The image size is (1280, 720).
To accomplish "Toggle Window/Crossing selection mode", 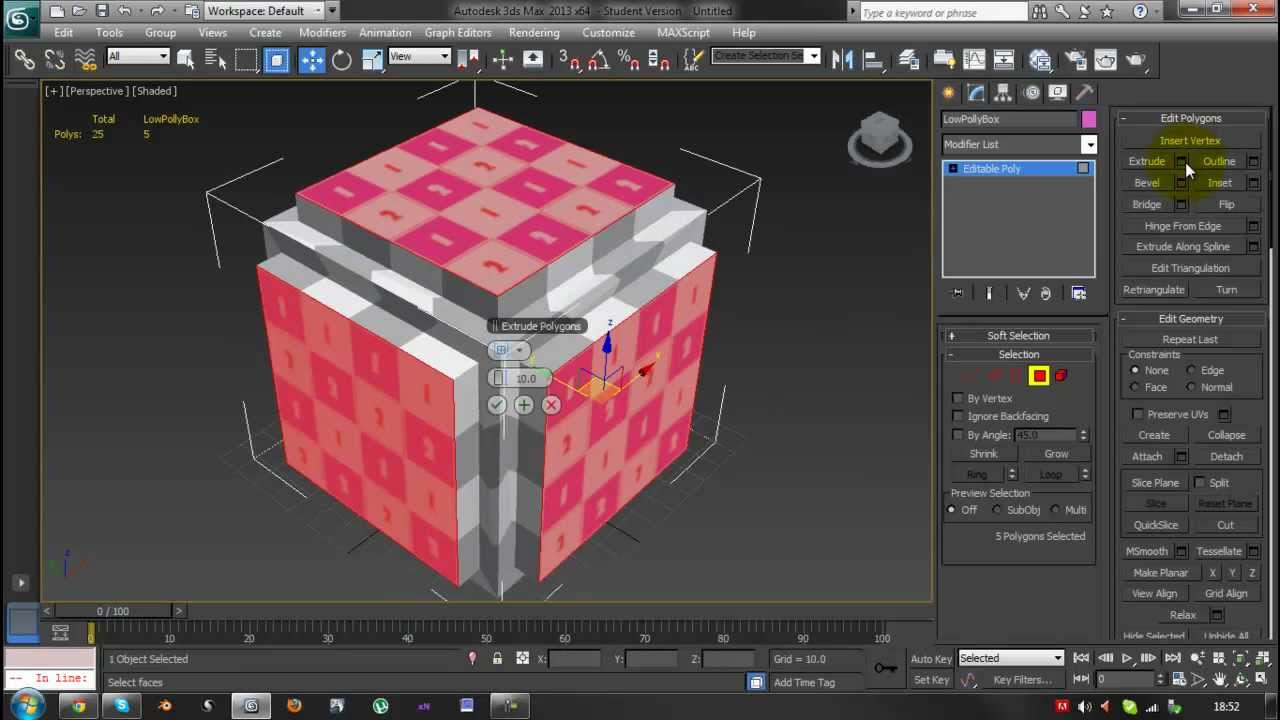I will [277, 60].
